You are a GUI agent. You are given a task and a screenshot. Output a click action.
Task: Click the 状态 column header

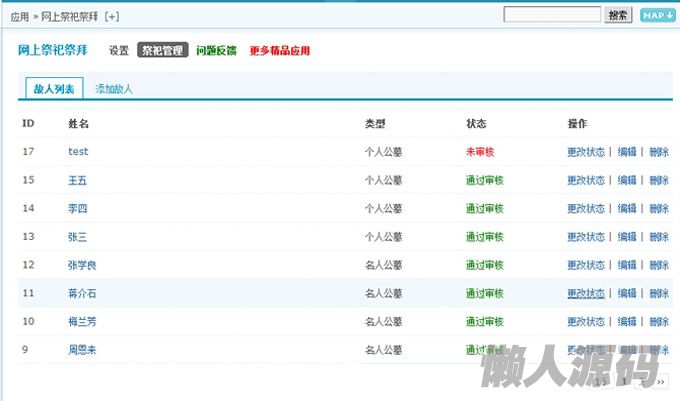[x=476, y=124]
